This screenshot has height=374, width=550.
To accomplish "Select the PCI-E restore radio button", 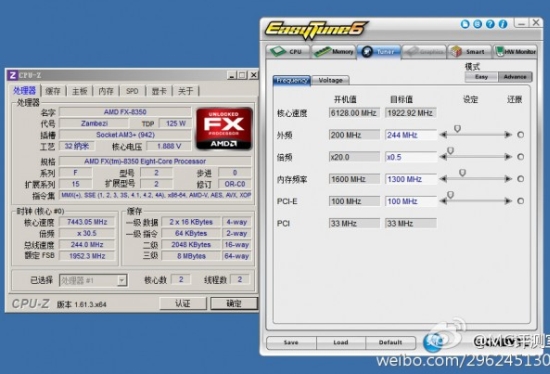I will tap(521, 201).
